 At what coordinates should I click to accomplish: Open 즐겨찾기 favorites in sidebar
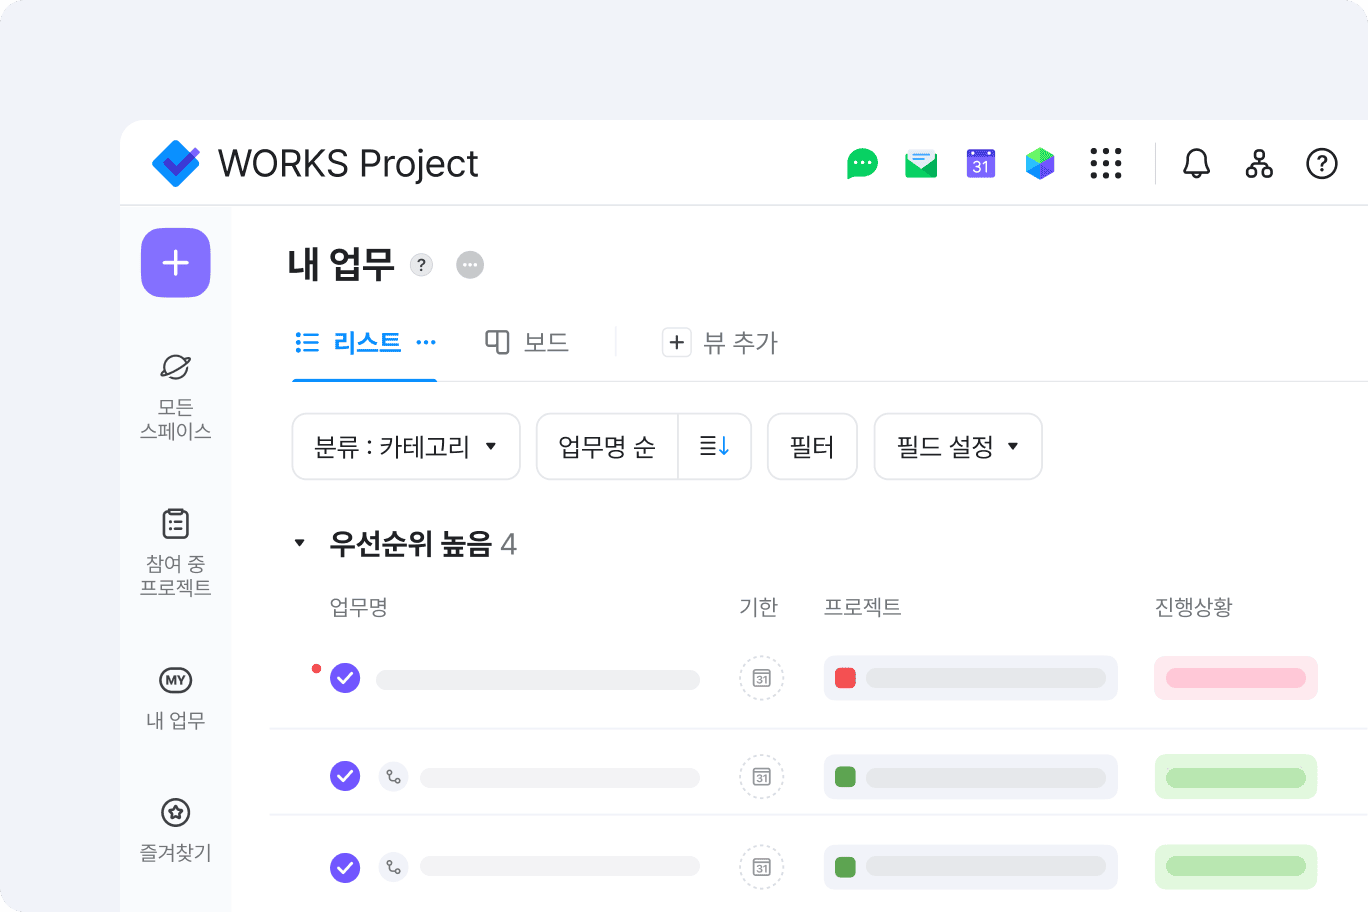point(176,830)
